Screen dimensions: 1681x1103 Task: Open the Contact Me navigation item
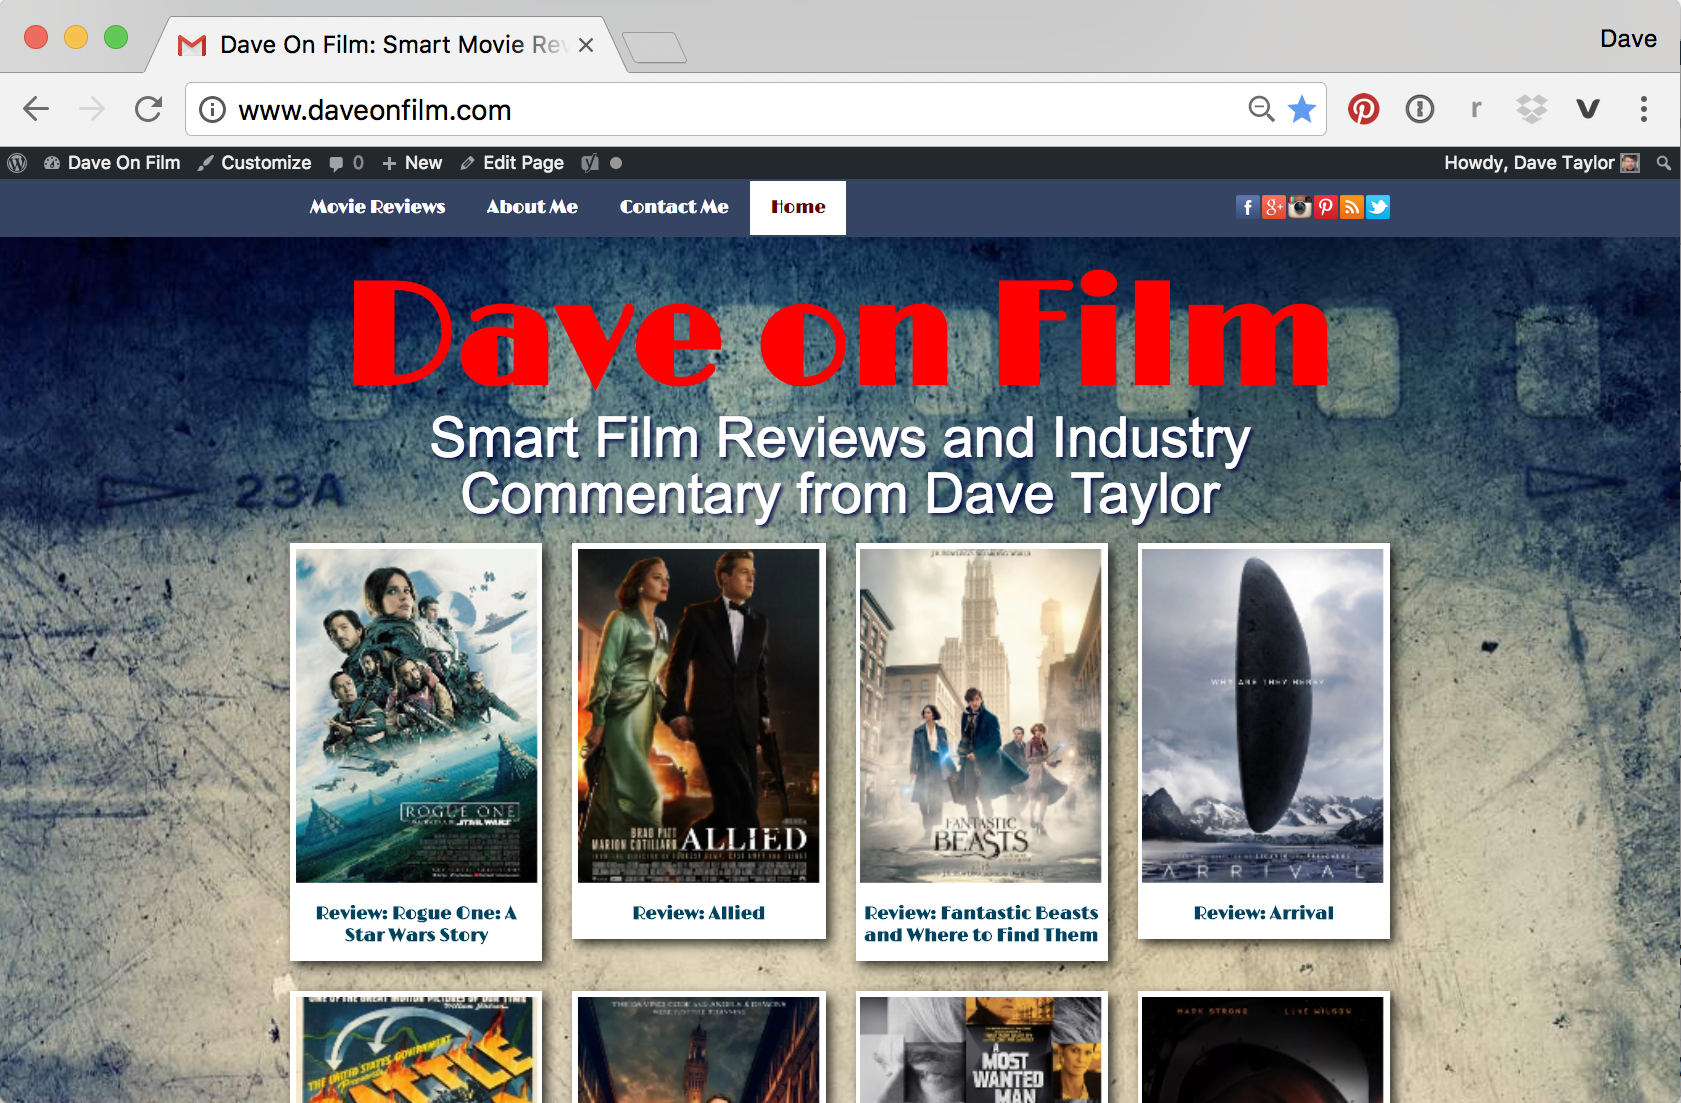point(674,207)
